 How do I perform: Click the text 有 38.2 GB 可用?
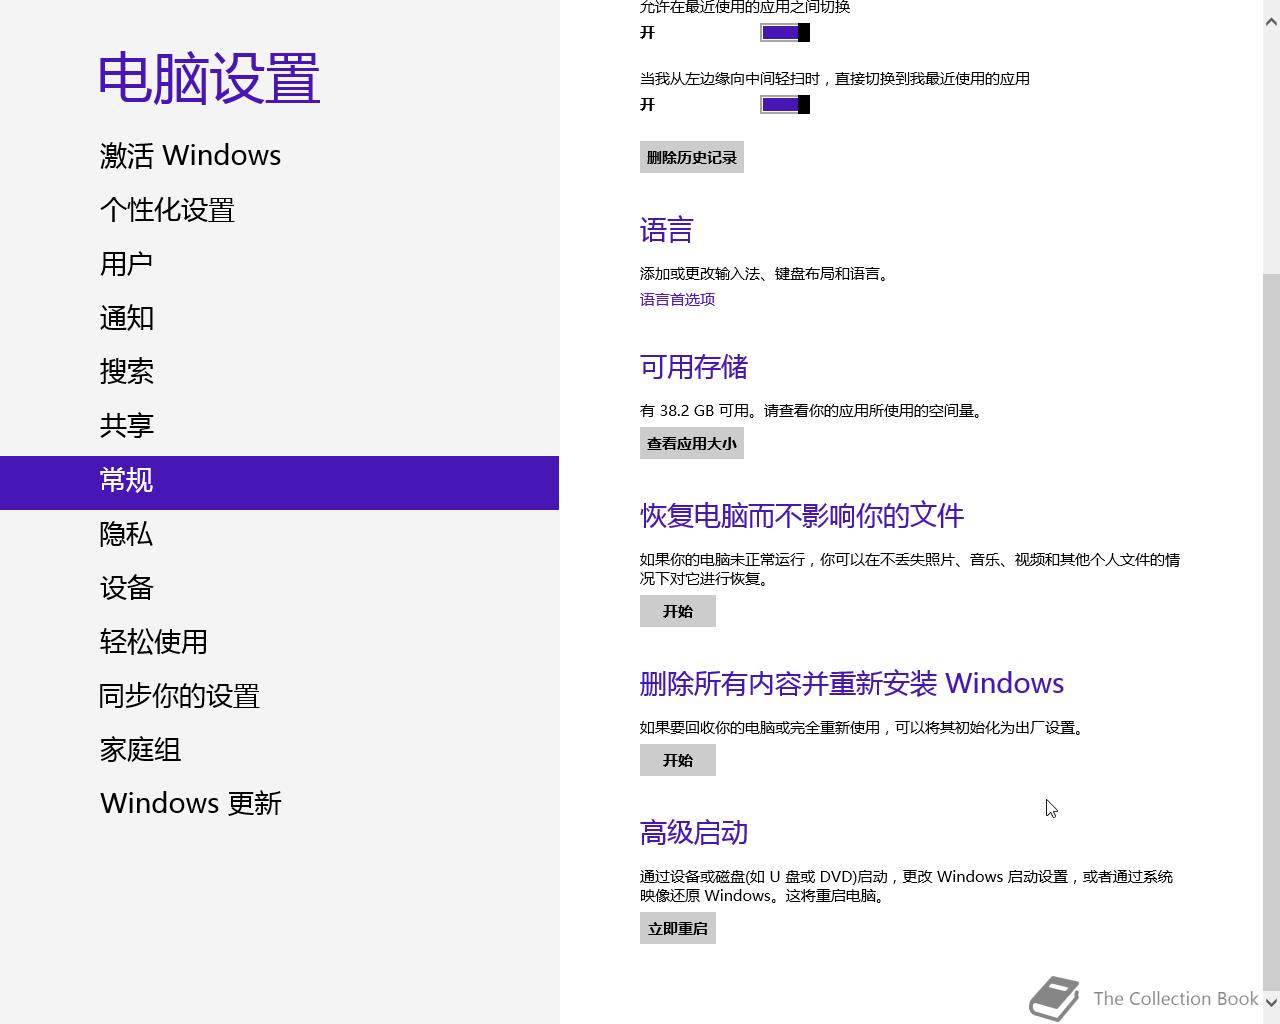click(696, 411)
